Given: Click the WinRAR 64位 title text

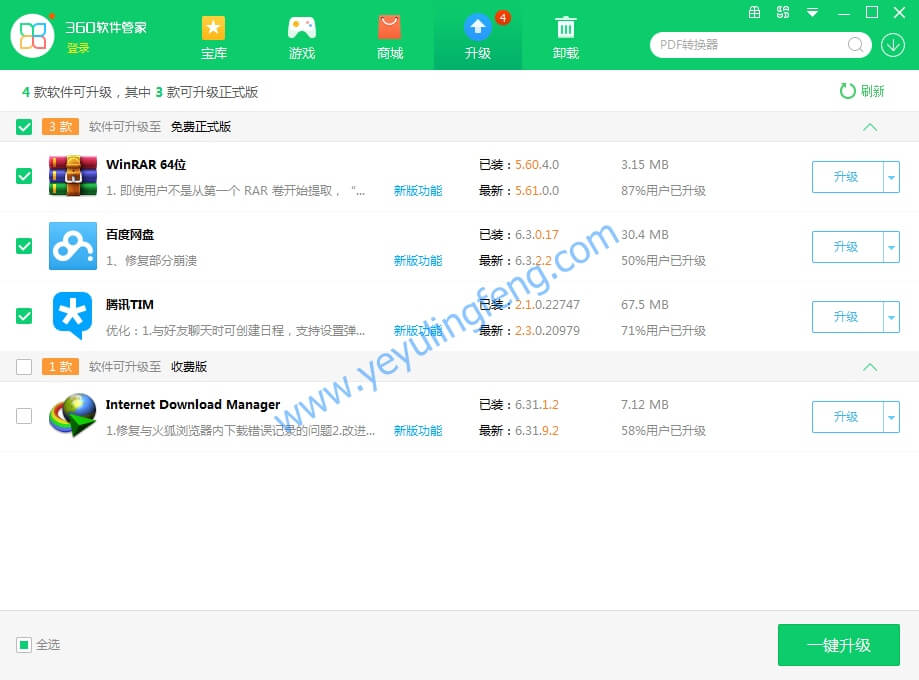Looking at the screenshot, I should coord(146,164).
